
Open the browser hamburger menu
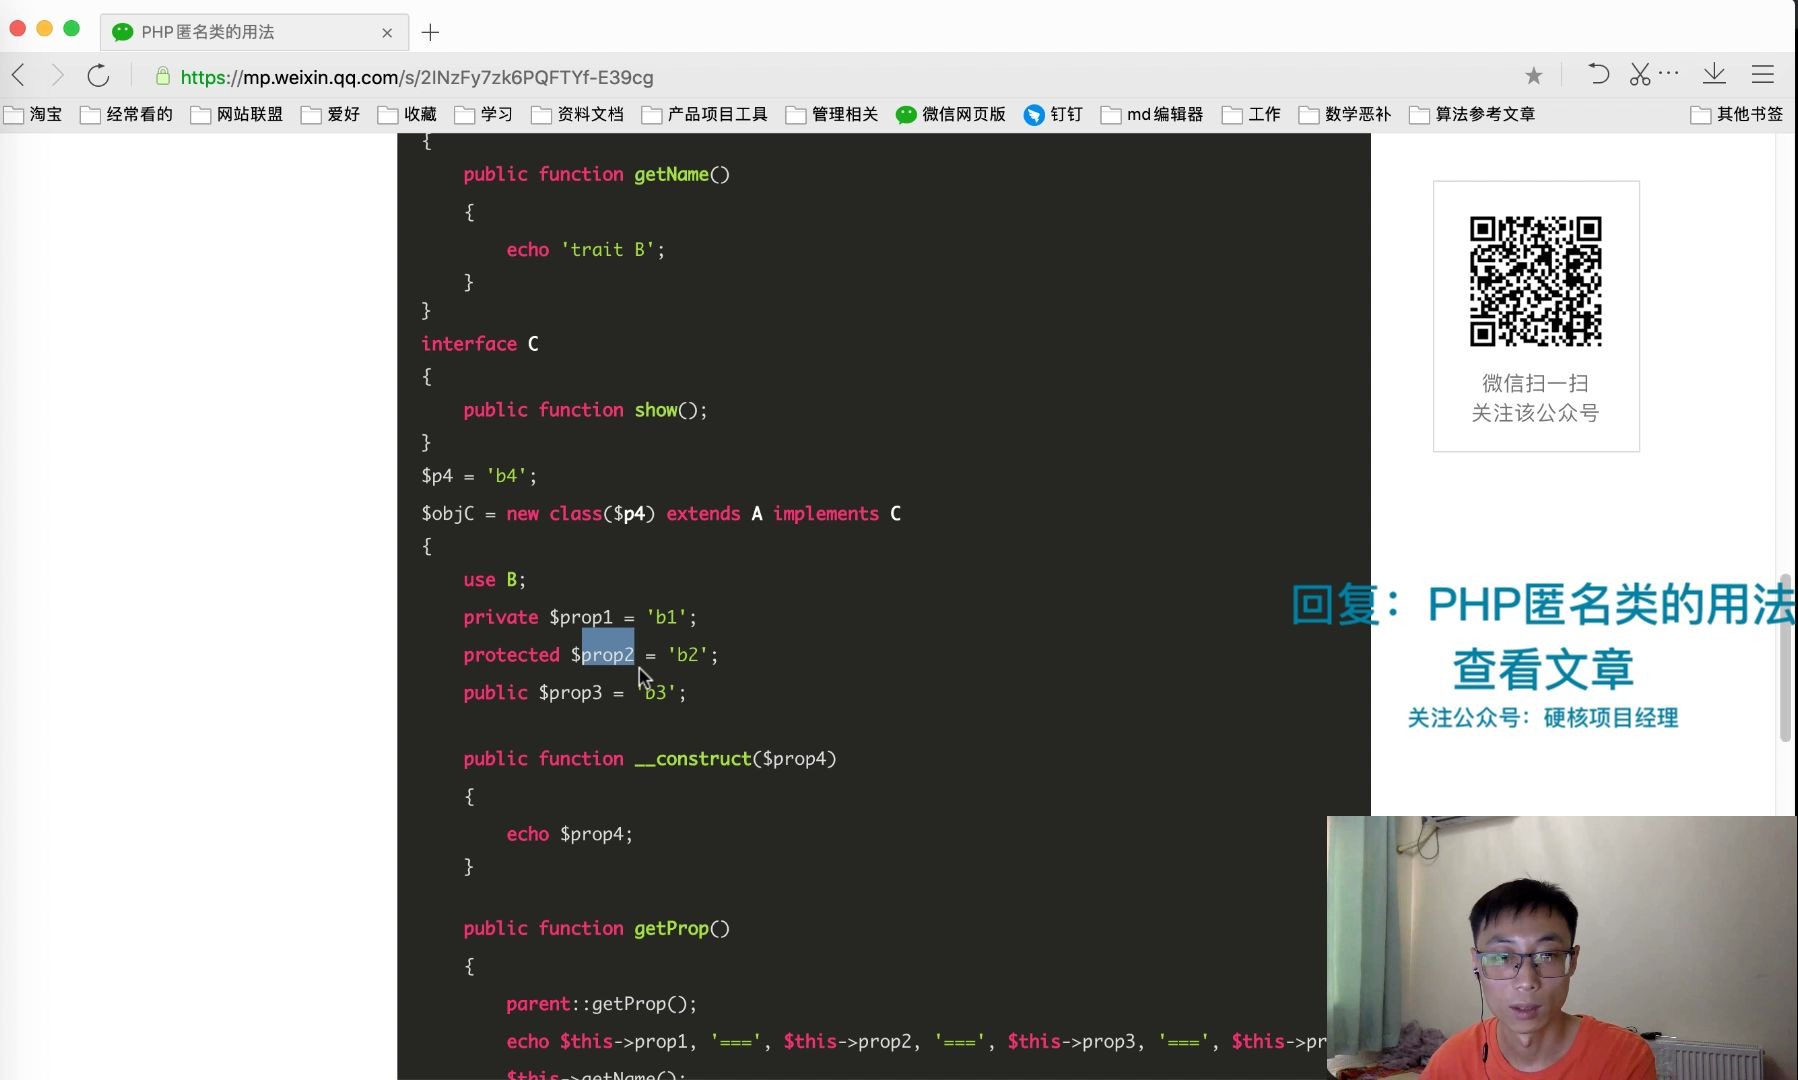point(1763,74)
